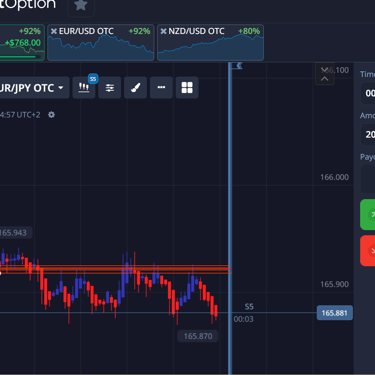Switch to the EUR/USD OTC tab
375x375 pixels.
[x=101, y=42]
